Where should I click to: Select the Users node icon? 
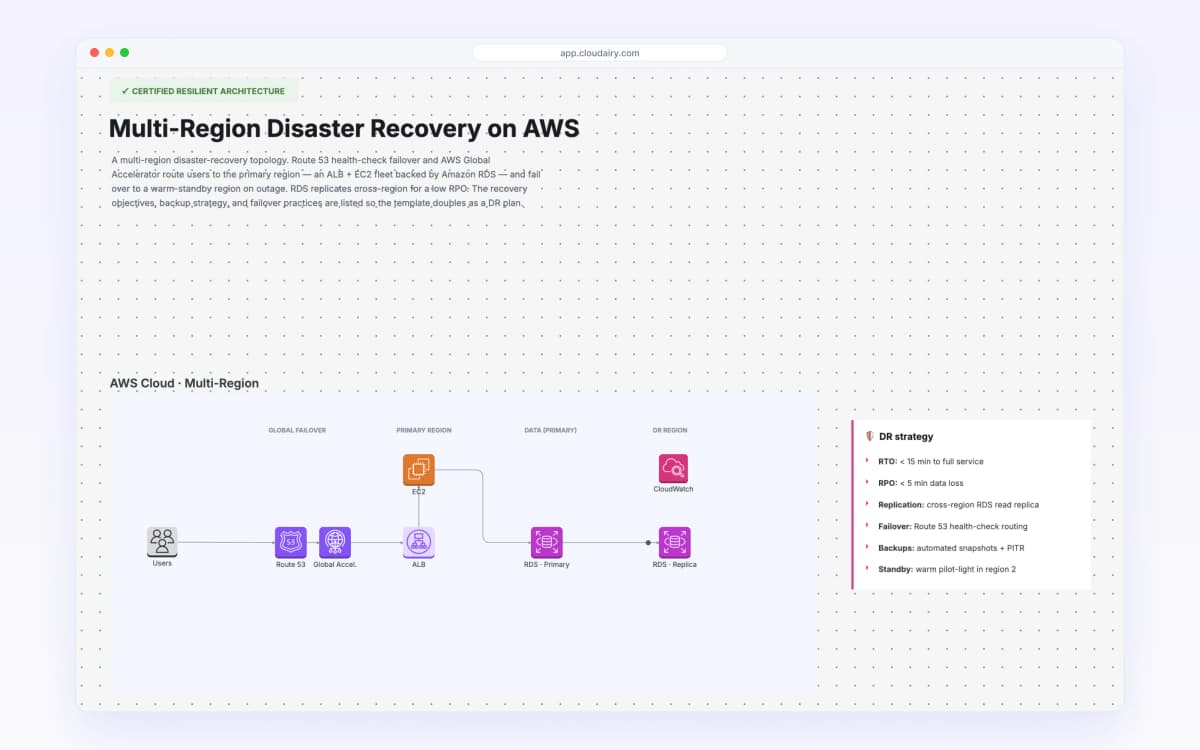(x=162, y=542)
